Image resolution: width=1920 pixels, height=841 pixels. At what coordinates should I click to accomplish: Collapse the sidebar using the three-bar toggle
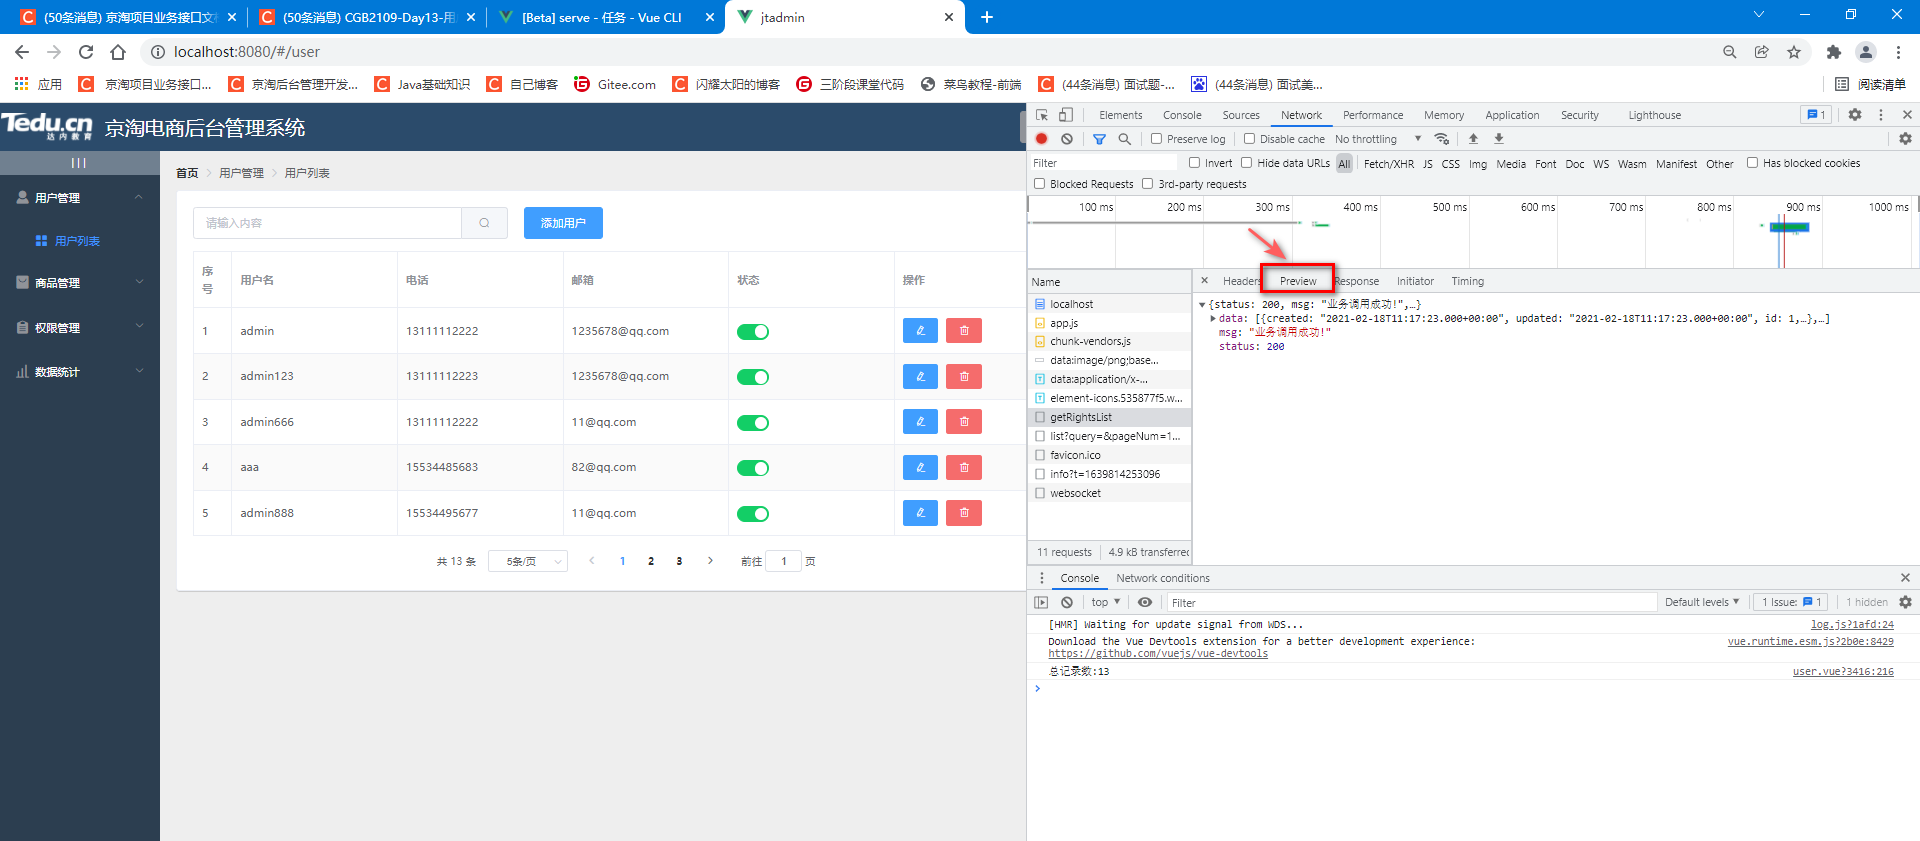coord(79,163)
